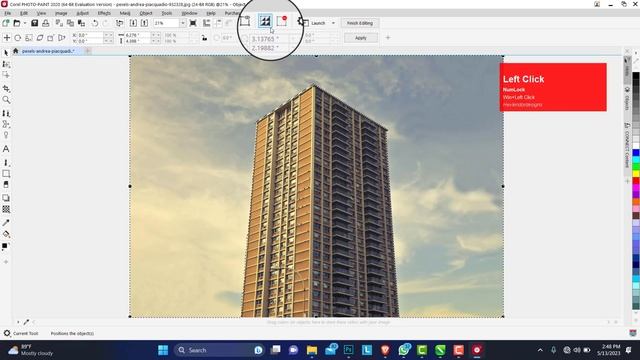Click the Finish Editing button

point(360,23)
